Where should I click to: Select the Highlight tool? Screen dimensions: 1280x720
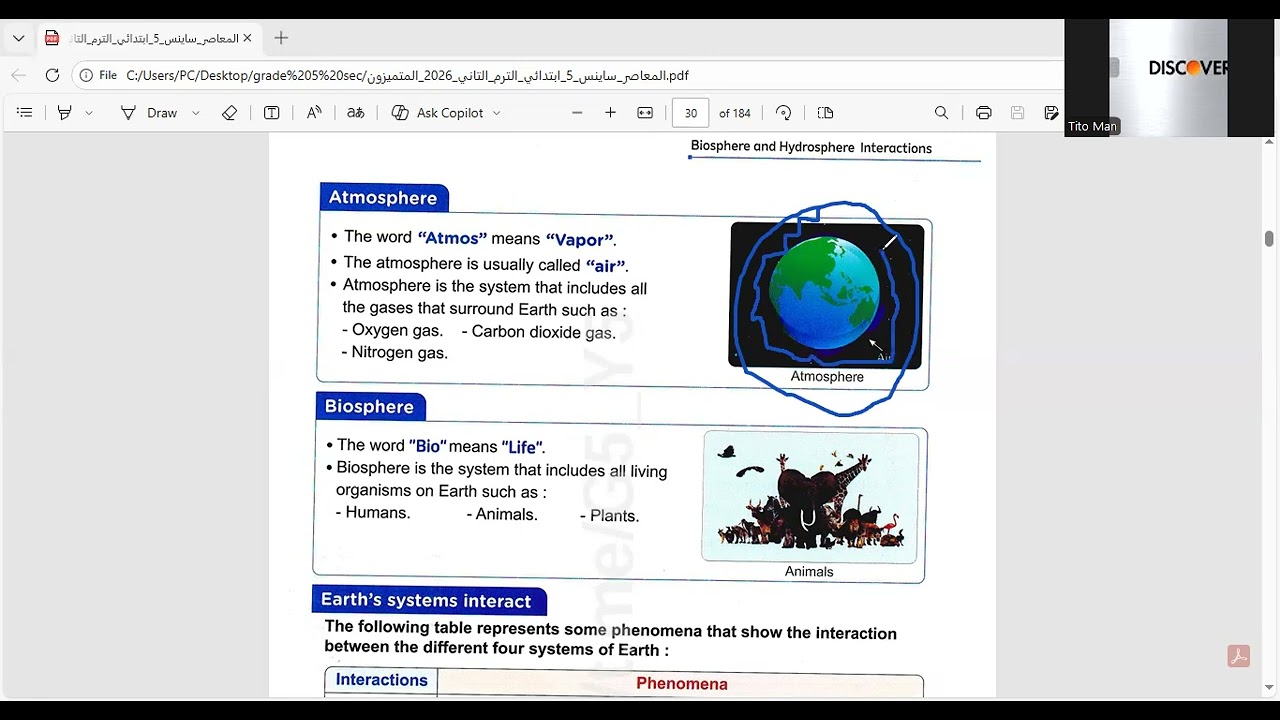click(x=65, y=113)
